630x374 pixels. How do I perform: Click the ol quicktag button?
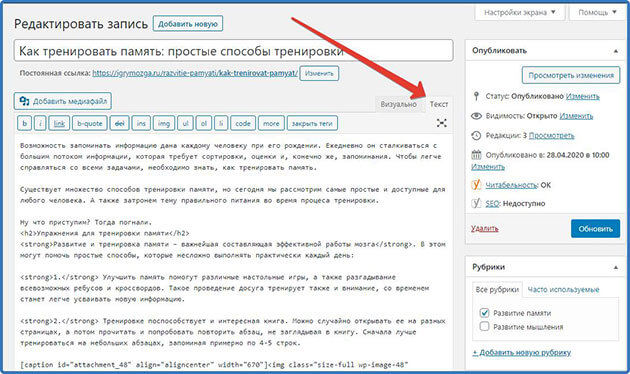(x=204, y=123)
